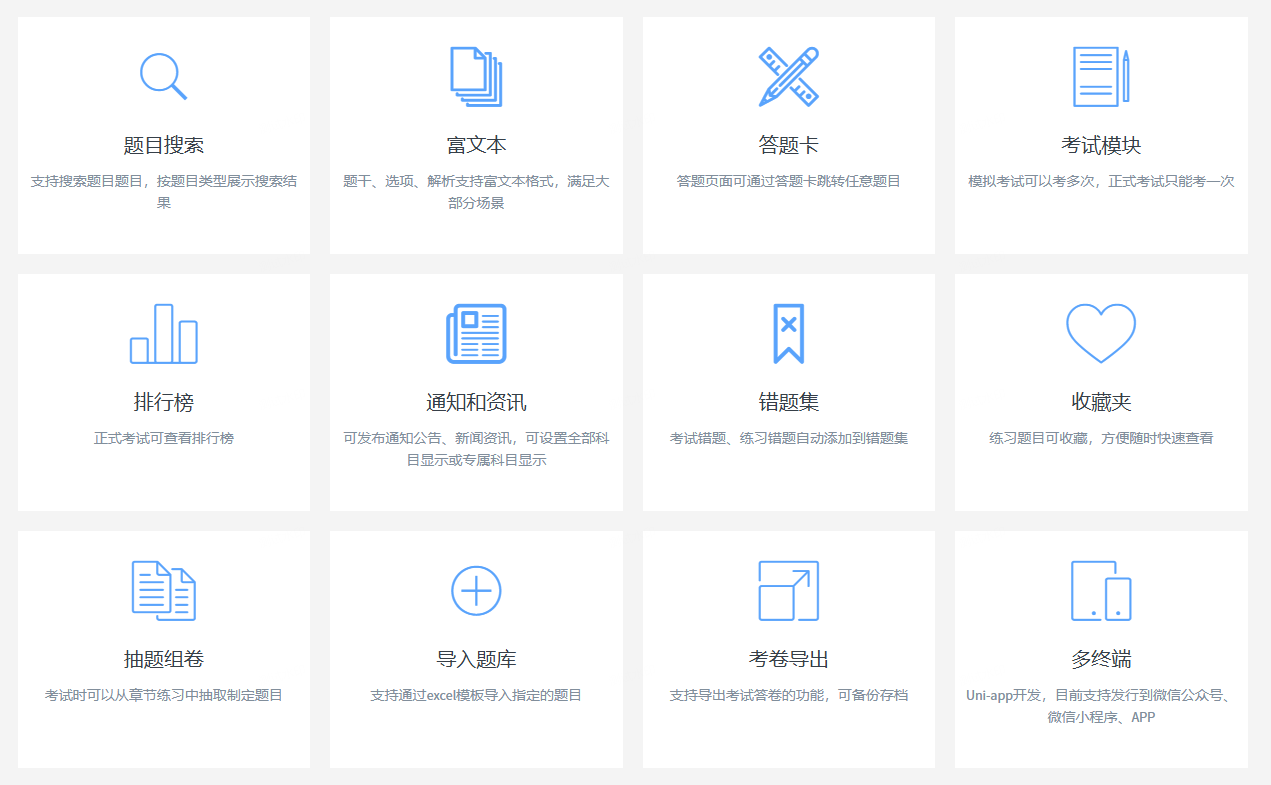The height and width of the screenshot is (785, 1271).
Task: Click the layered documents icon above 抽题组卷
Action: coord(163,589)
